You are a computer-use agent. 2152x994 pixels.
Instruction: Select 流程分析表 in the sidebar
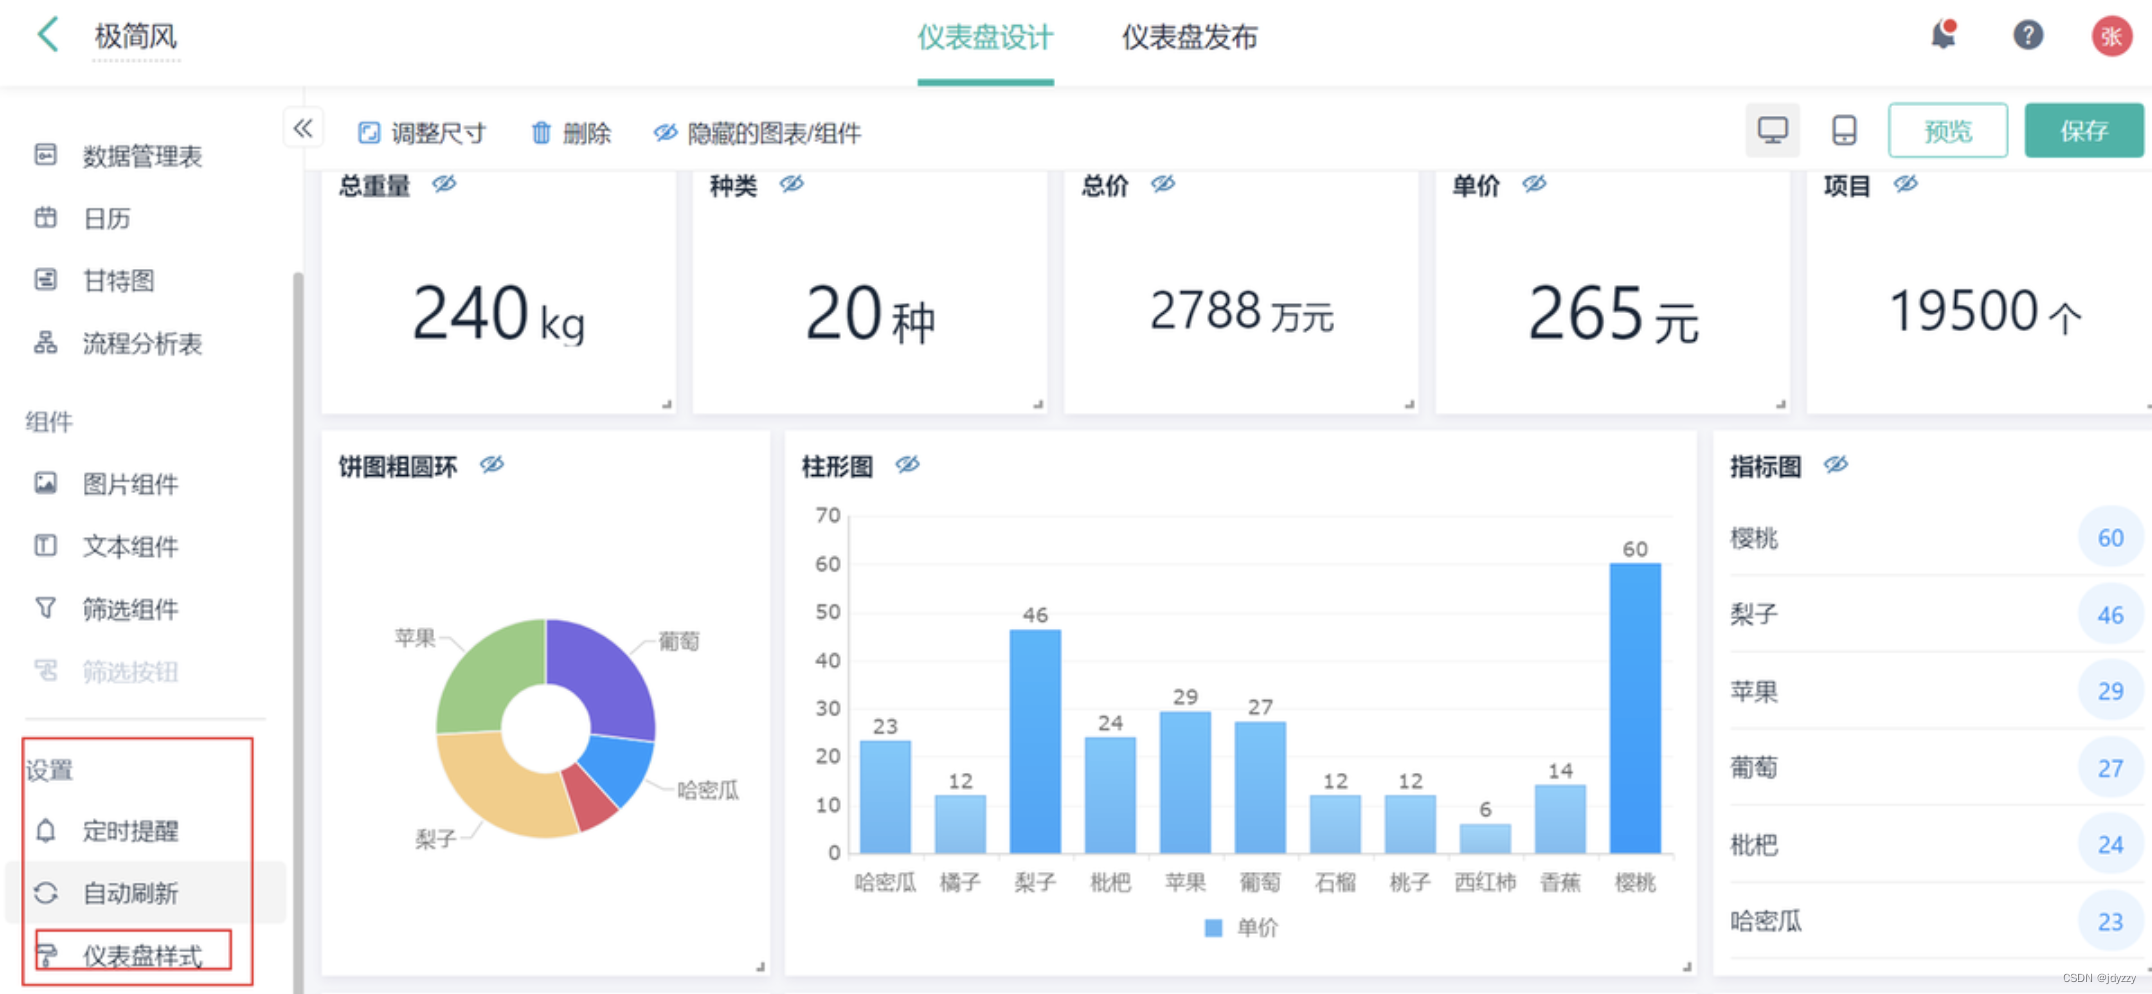coord(143,344)
